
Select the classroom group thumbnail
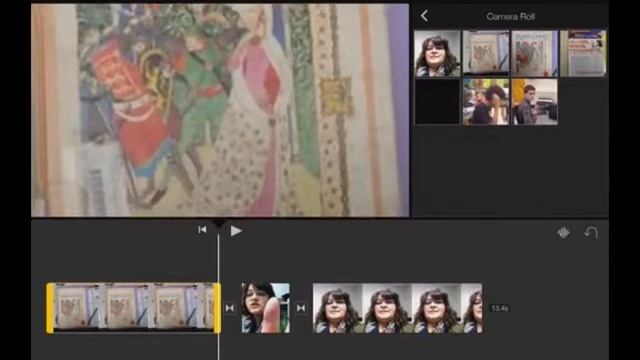(486, 101)
